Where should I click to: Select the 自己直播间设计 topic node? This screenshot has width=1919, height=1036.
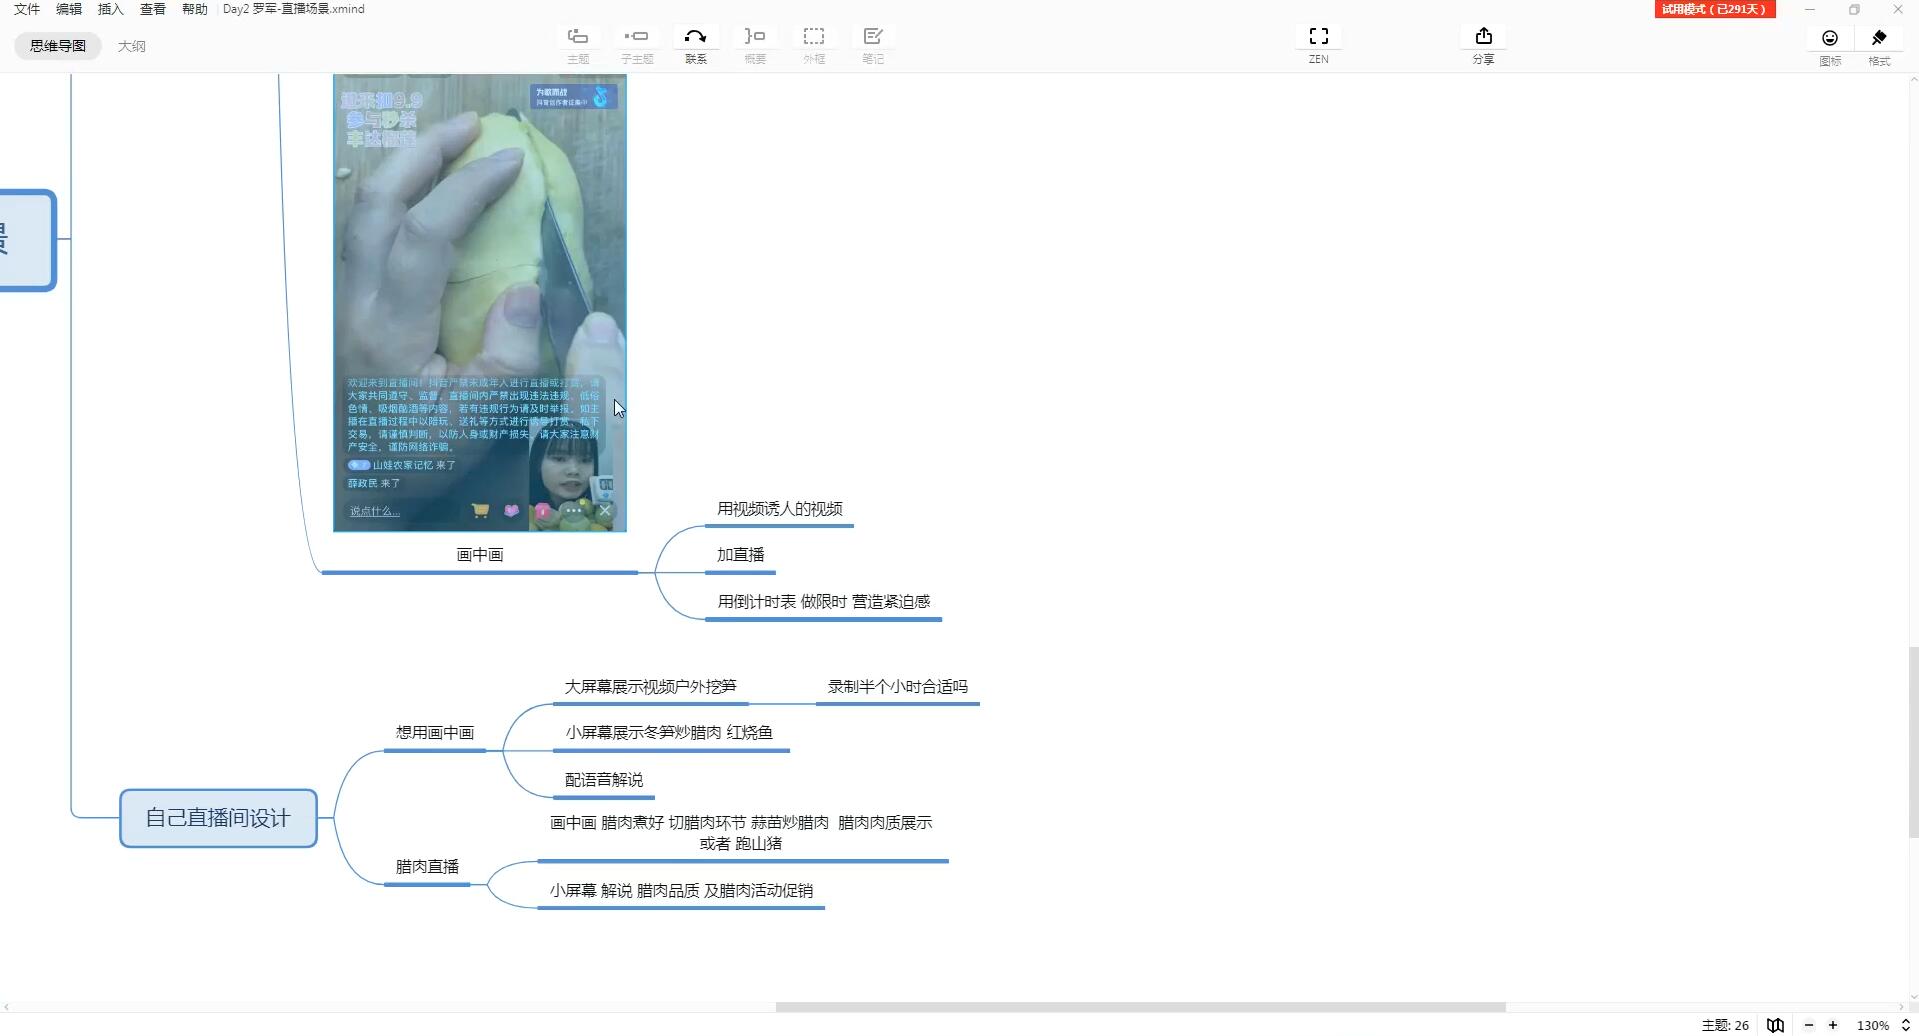(218, 818)
